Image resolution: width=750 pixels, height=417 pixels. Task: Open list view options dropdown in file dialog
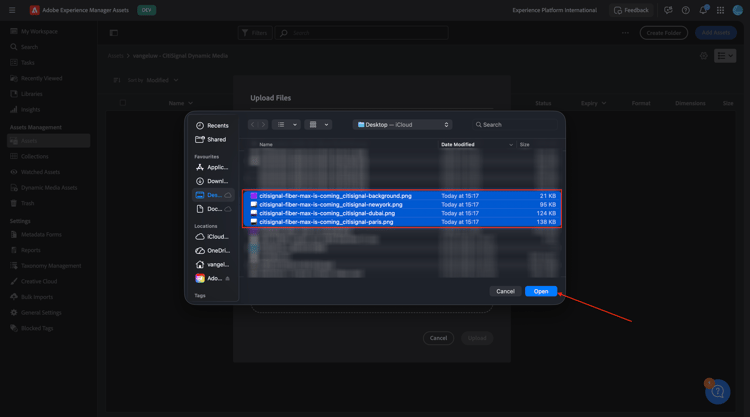(286, 125)
